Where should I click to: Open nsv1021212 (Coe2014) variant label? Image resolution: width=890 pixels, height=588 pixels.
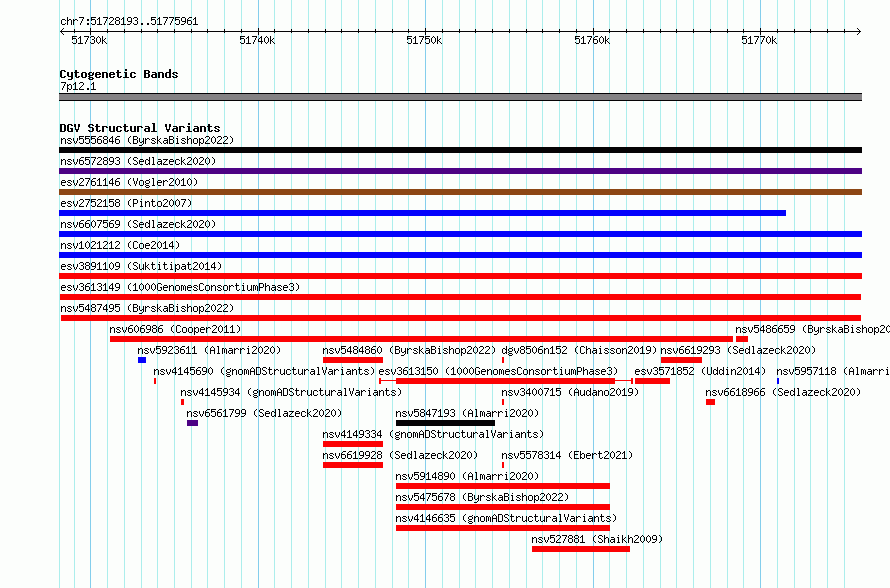pos(120,245)
